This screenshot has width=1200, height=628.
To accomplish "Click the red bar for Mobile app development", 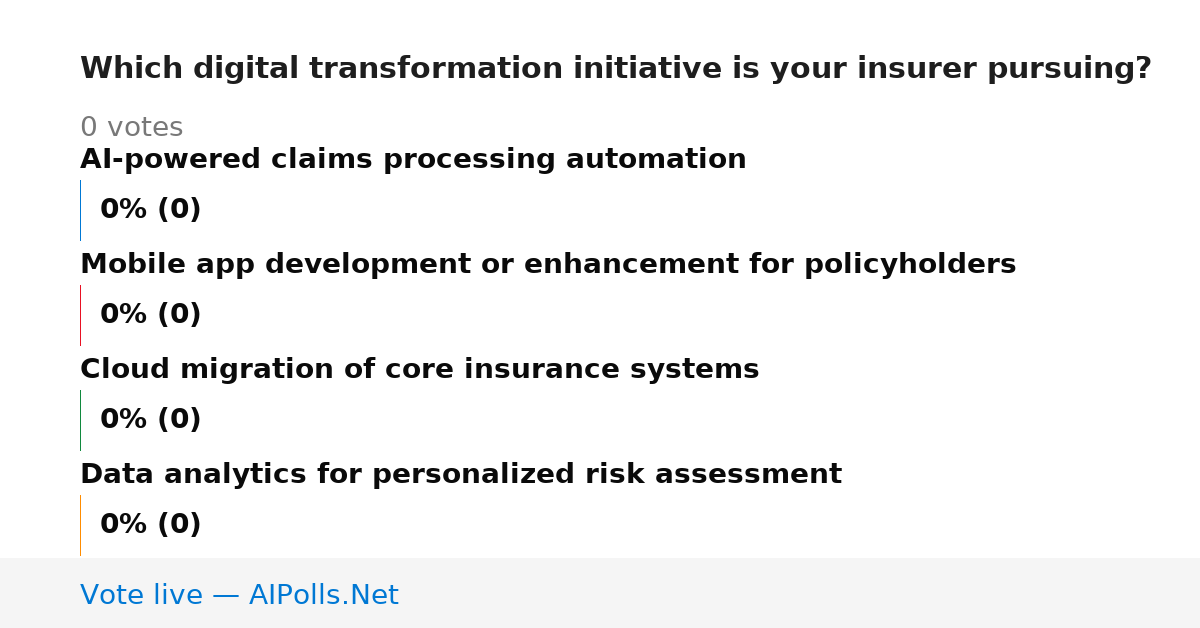I will (x=80, y=315).
